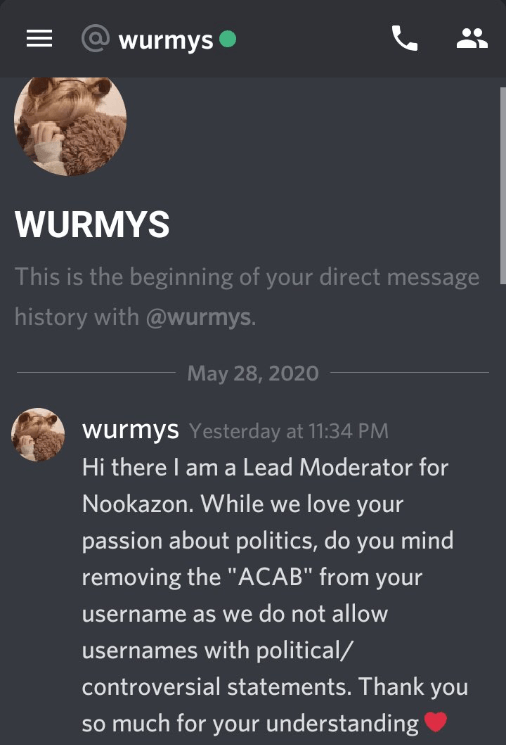Open the hamburger navigation menu
Viewport: 506px width, 745px height.
point(39,38)
